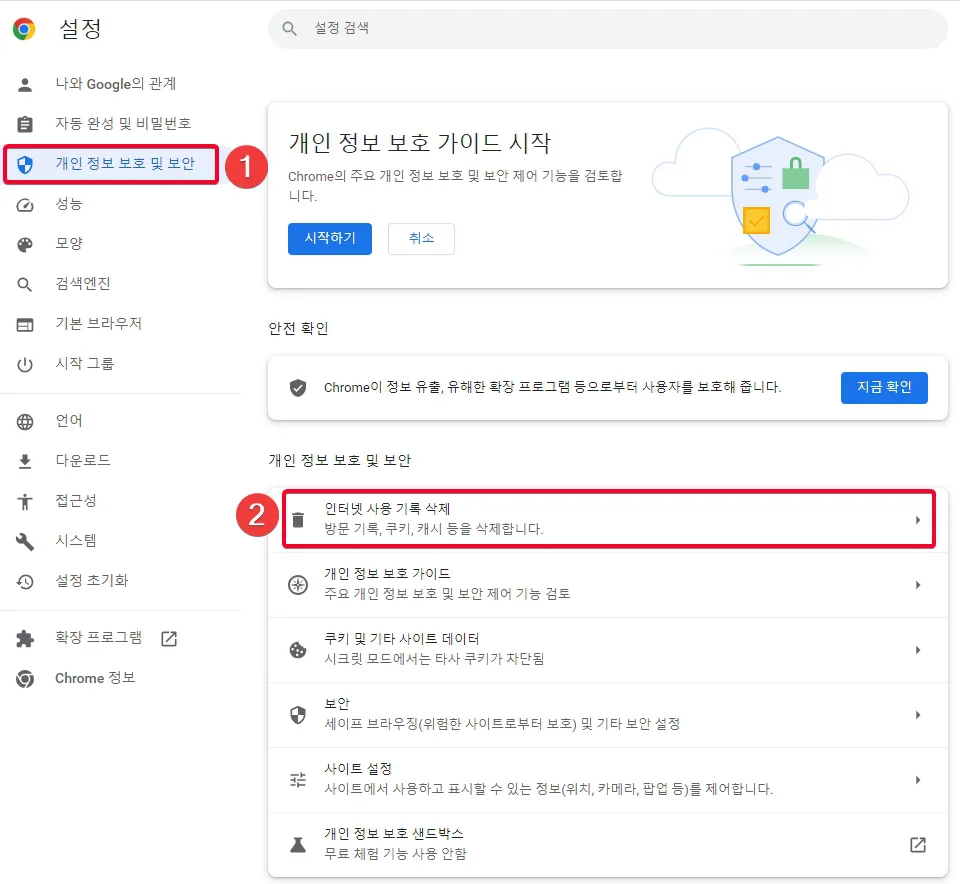960x884 pixels.
Task: Click the 설정 page title
Action: [80, 29]
